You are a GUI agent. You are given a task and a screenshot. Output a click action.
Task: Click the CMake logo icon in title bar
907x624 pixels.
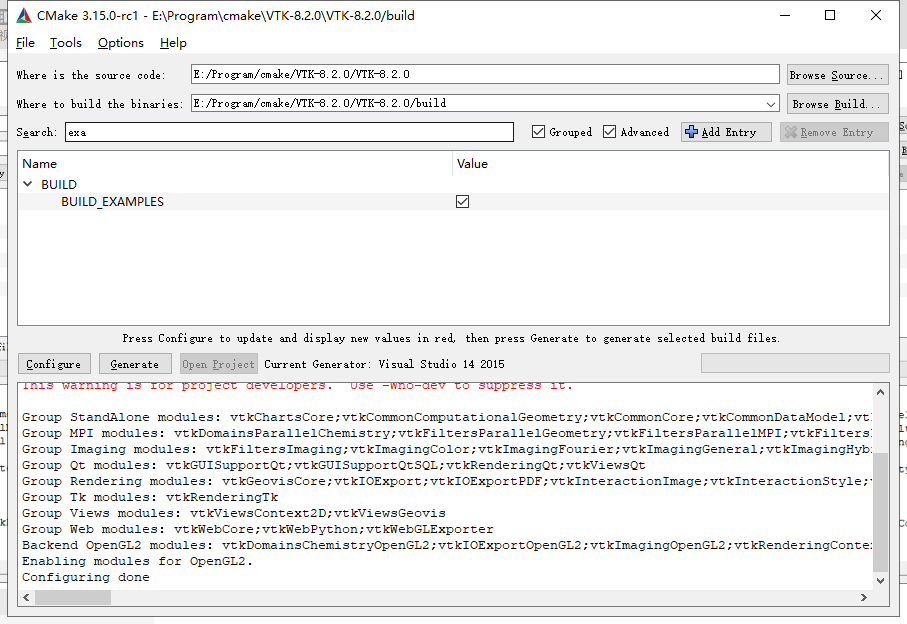click(x=24, y=16)
